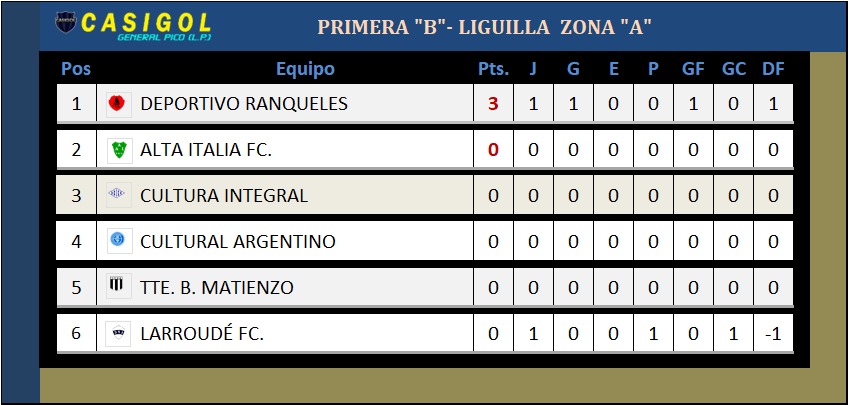The height and width of the screenshot is (405, 848).
Task: Select Larroudé goal difference cell showing -1
Action: click(773, 334)
